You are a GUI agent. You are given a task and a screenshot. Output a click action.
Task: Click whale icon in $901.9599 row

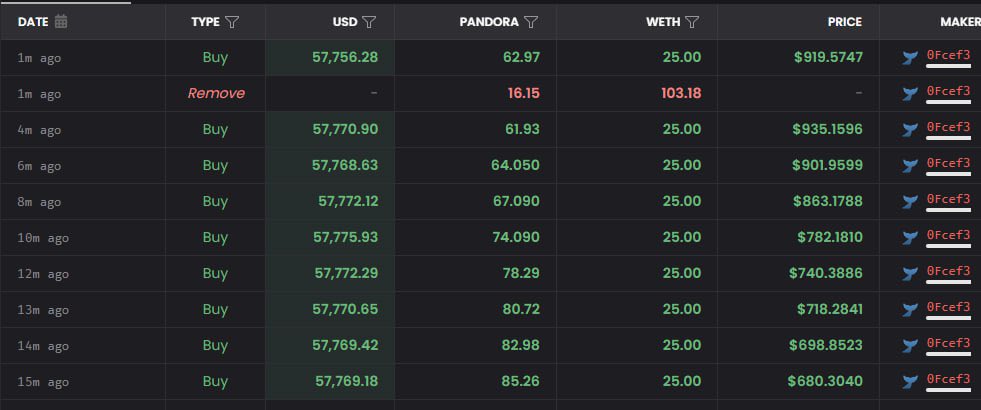(x=910, y=166)
